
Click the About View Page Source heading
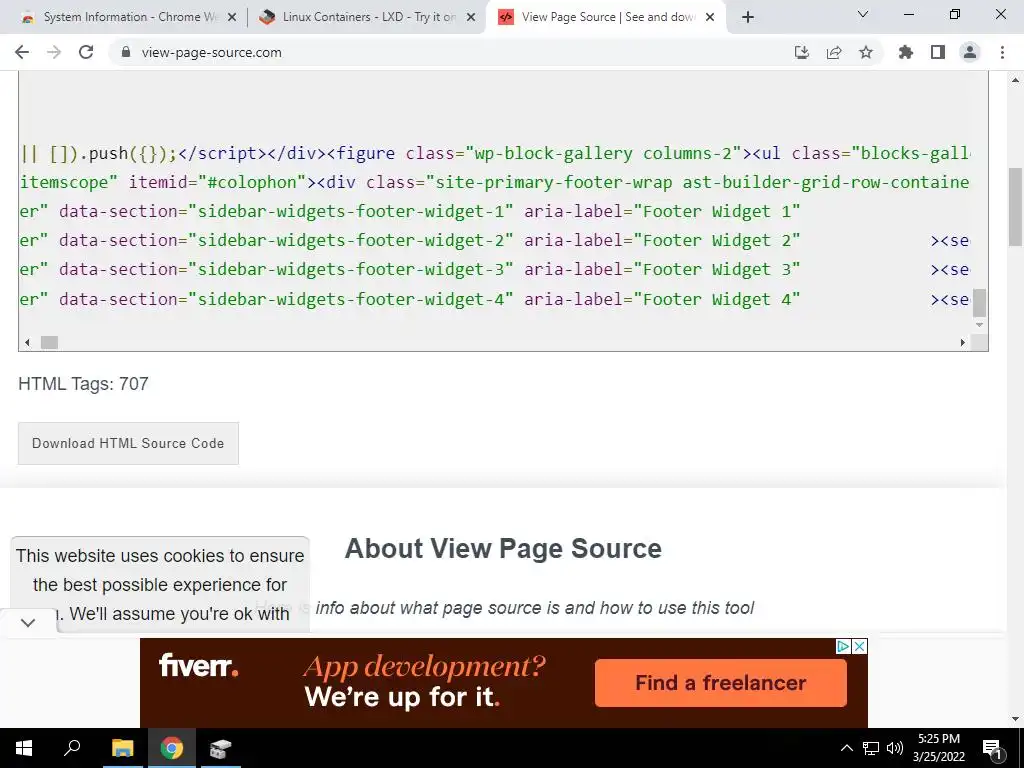(x=503, y=549)
